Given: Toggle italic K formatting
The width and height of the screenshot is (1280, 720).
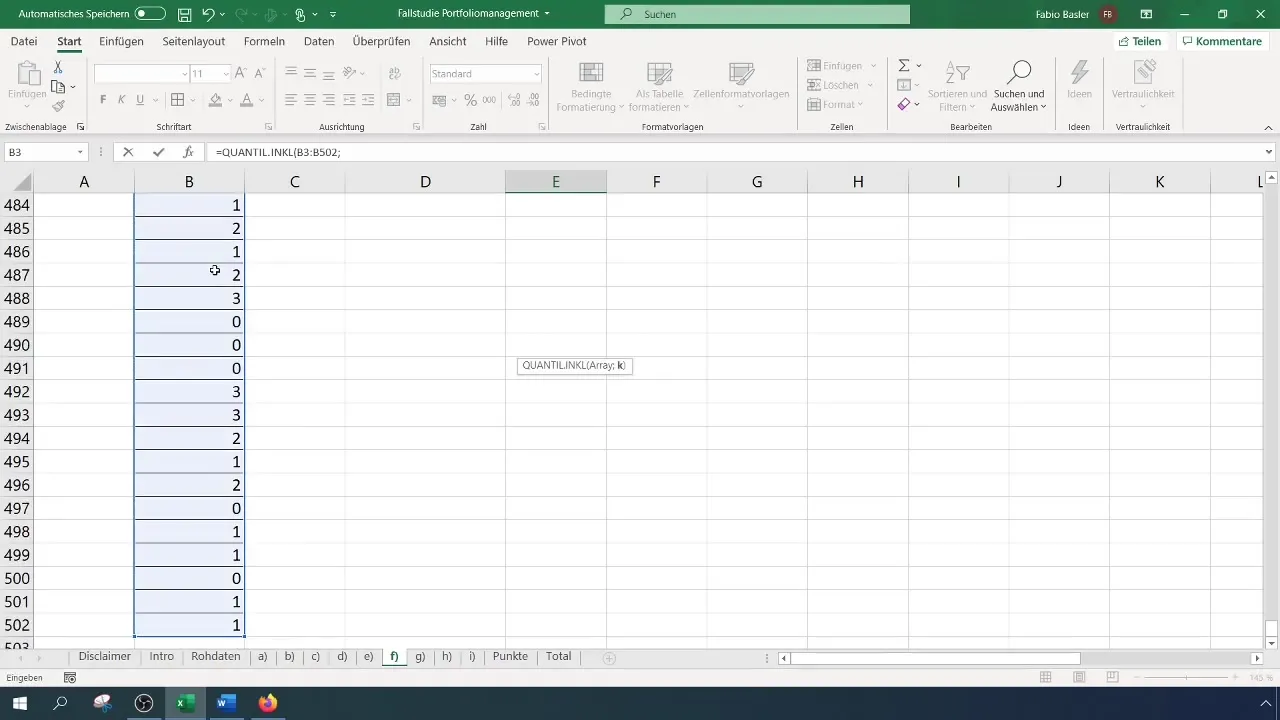Looking at the screenshot, I should point(121,100).
